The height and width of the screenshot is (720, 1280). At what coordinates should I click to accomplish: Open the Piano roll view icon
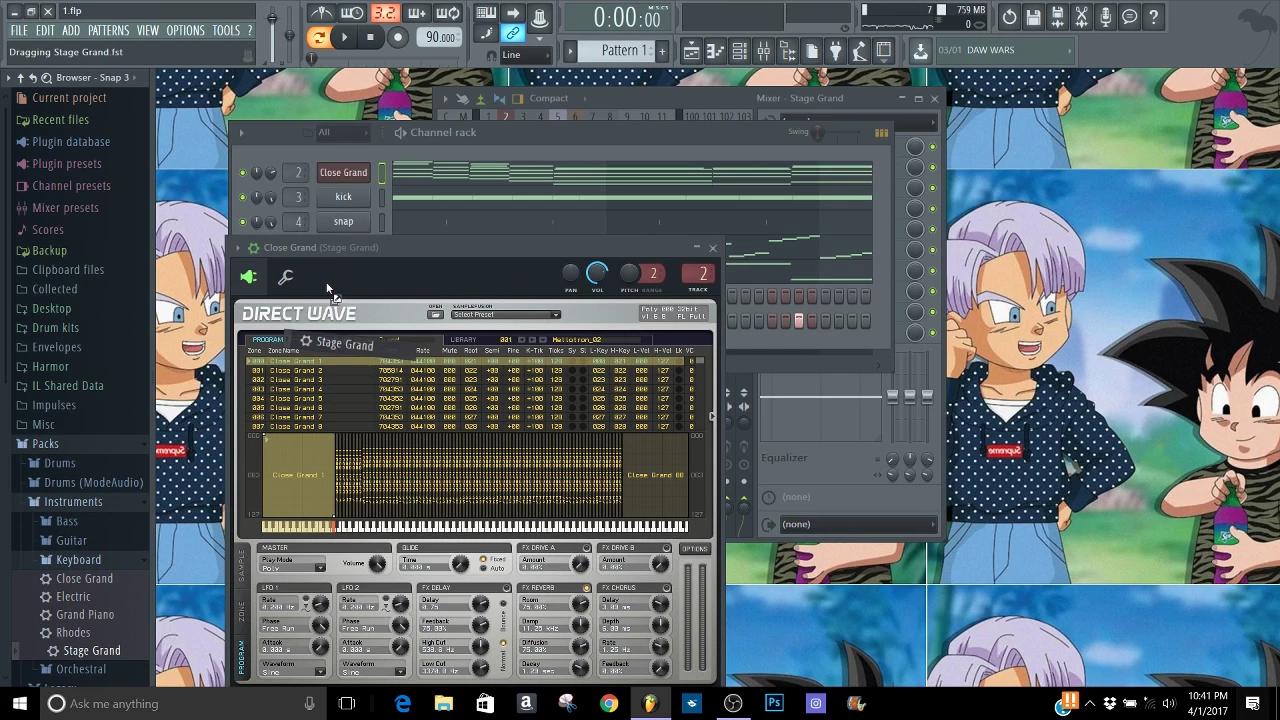point(715,50)
